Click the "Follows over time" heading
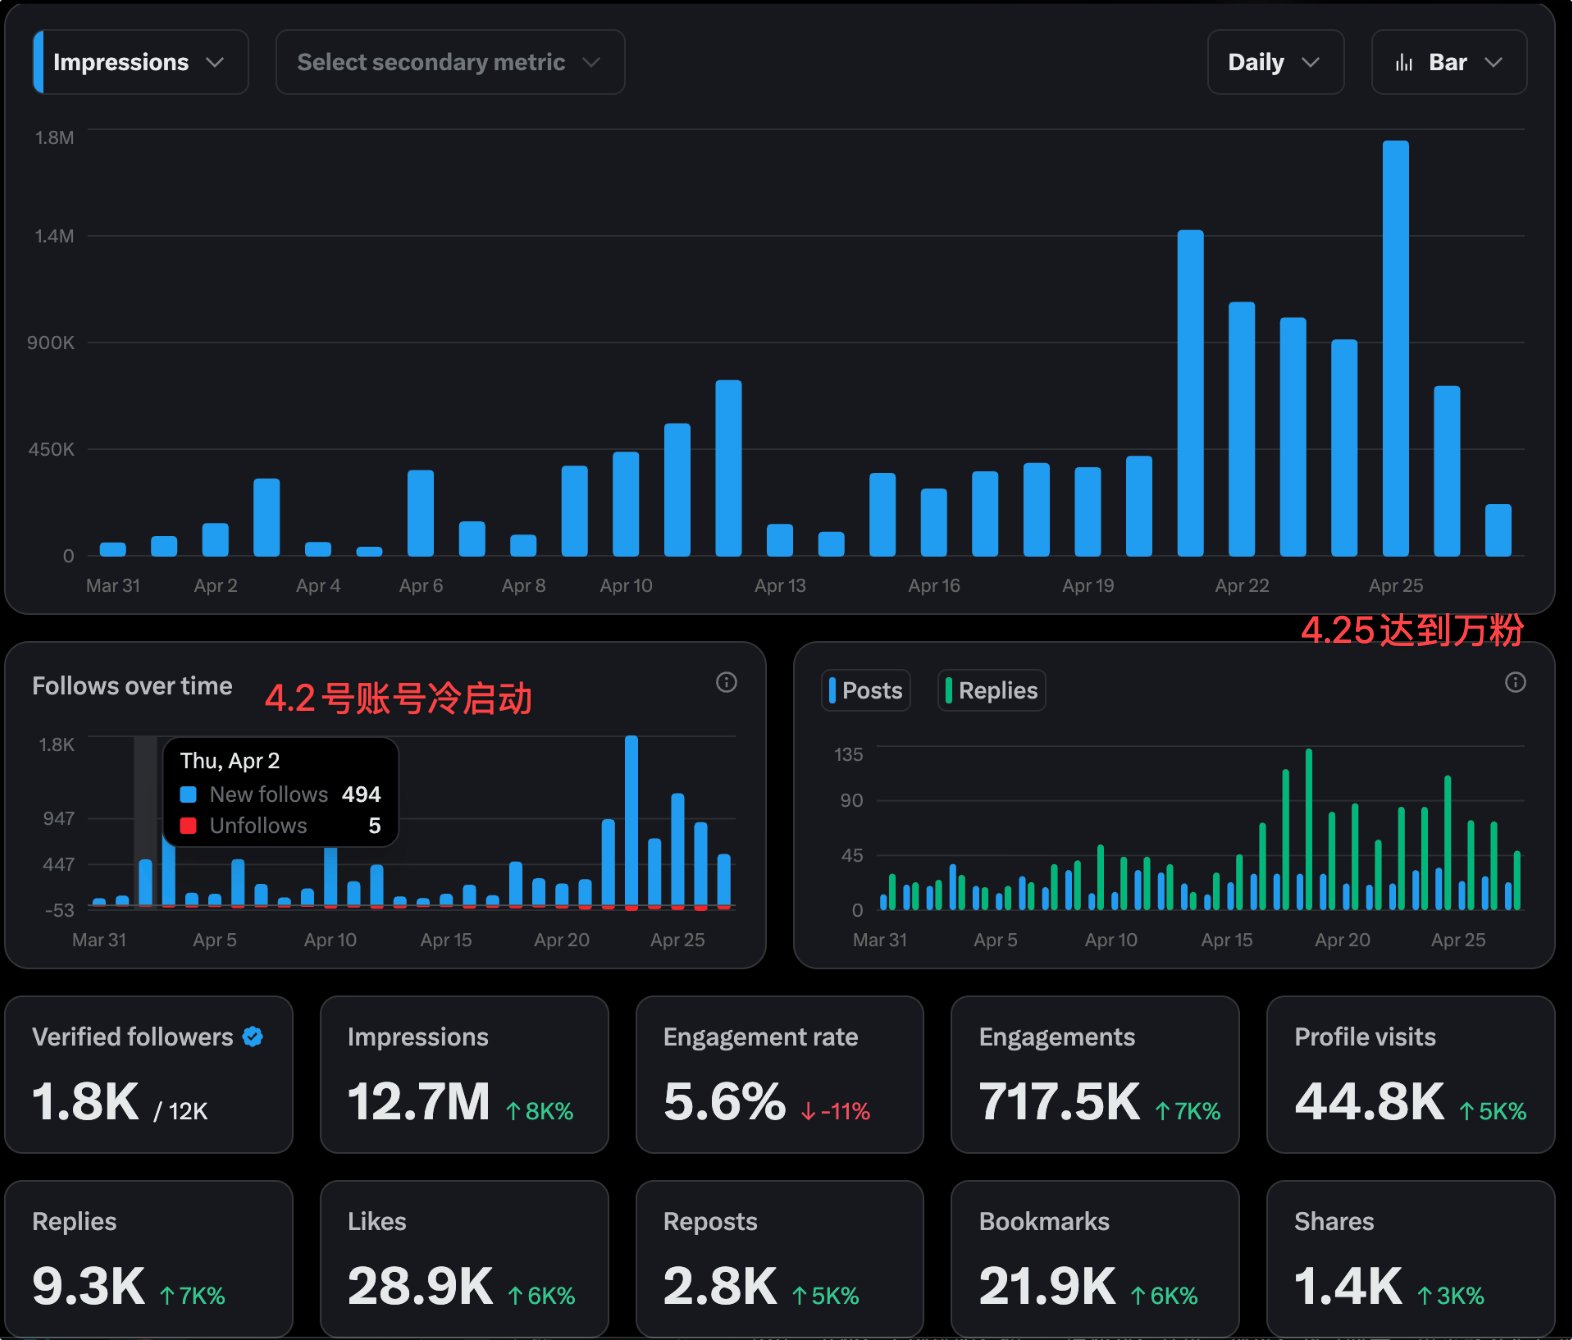 132,686
